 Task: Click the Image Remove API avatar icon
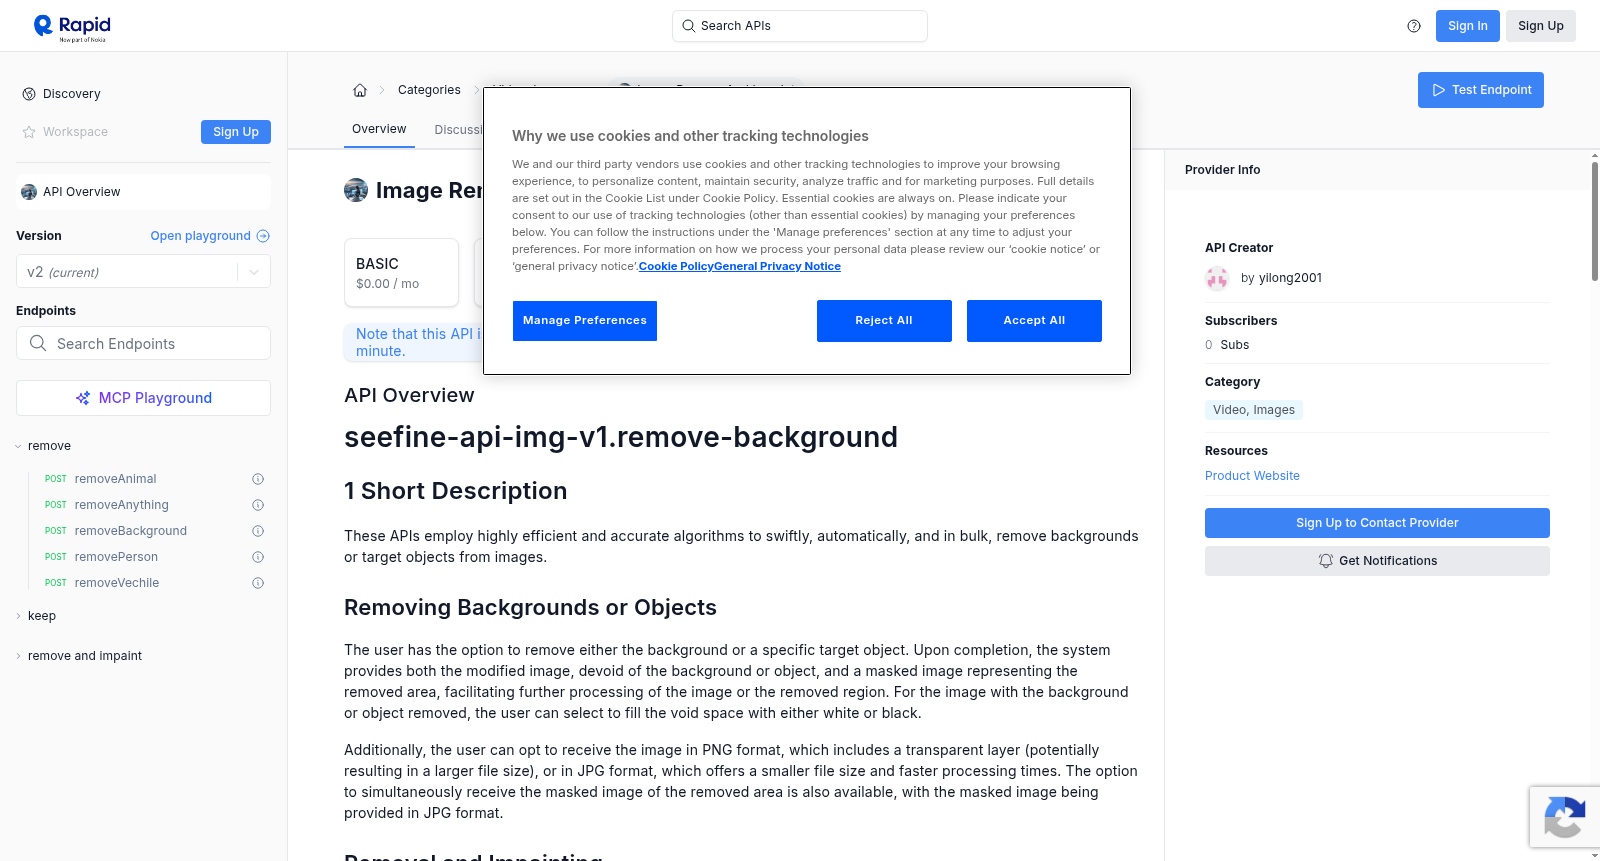coord(356,190)
